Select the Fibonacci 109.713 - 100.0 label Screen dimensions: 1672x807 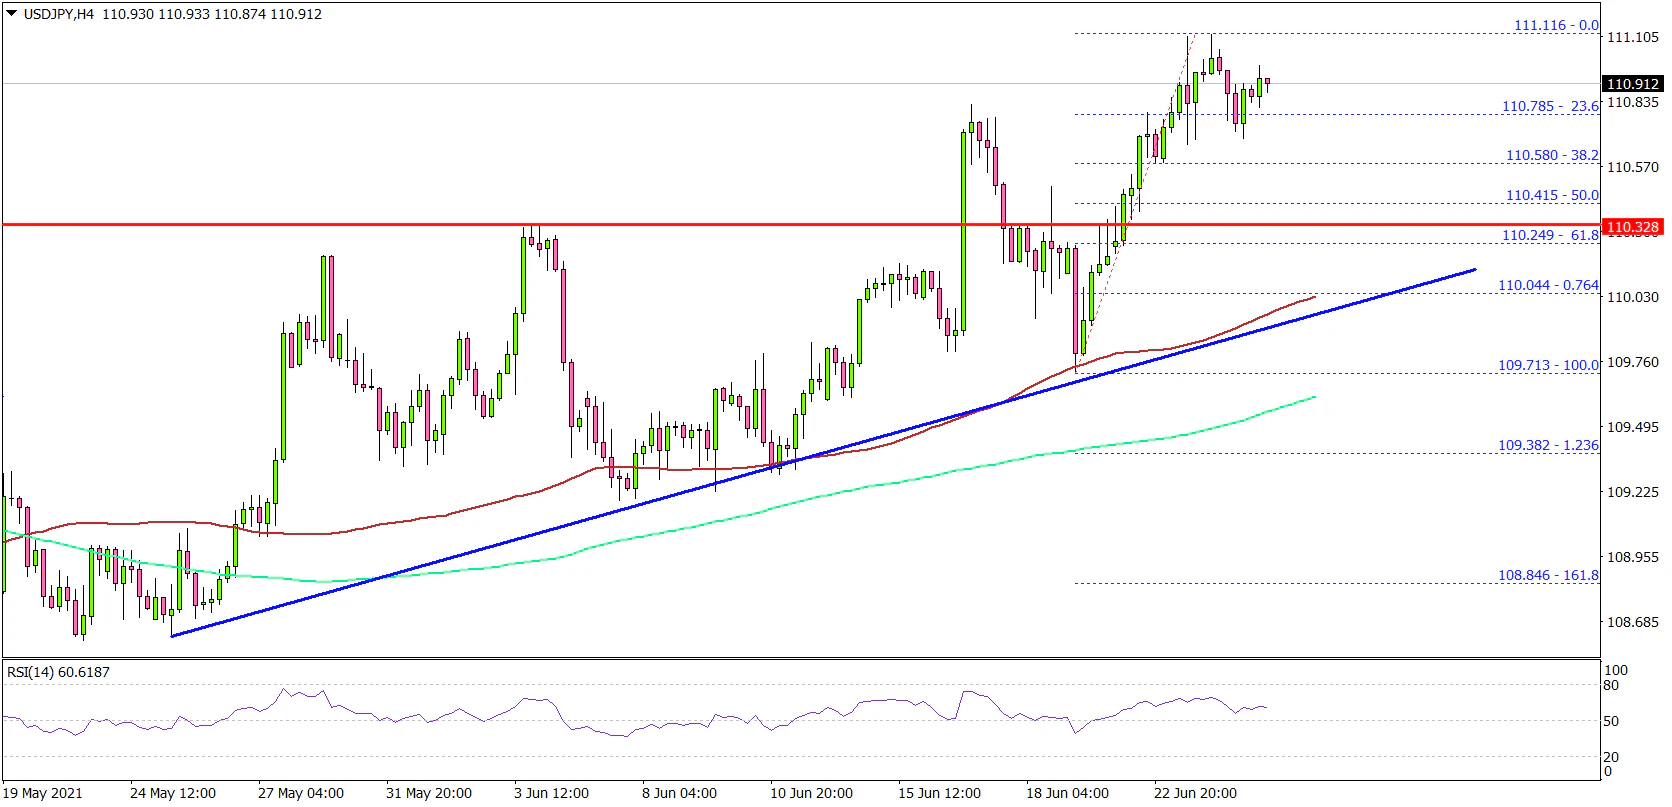[1548, 365]
